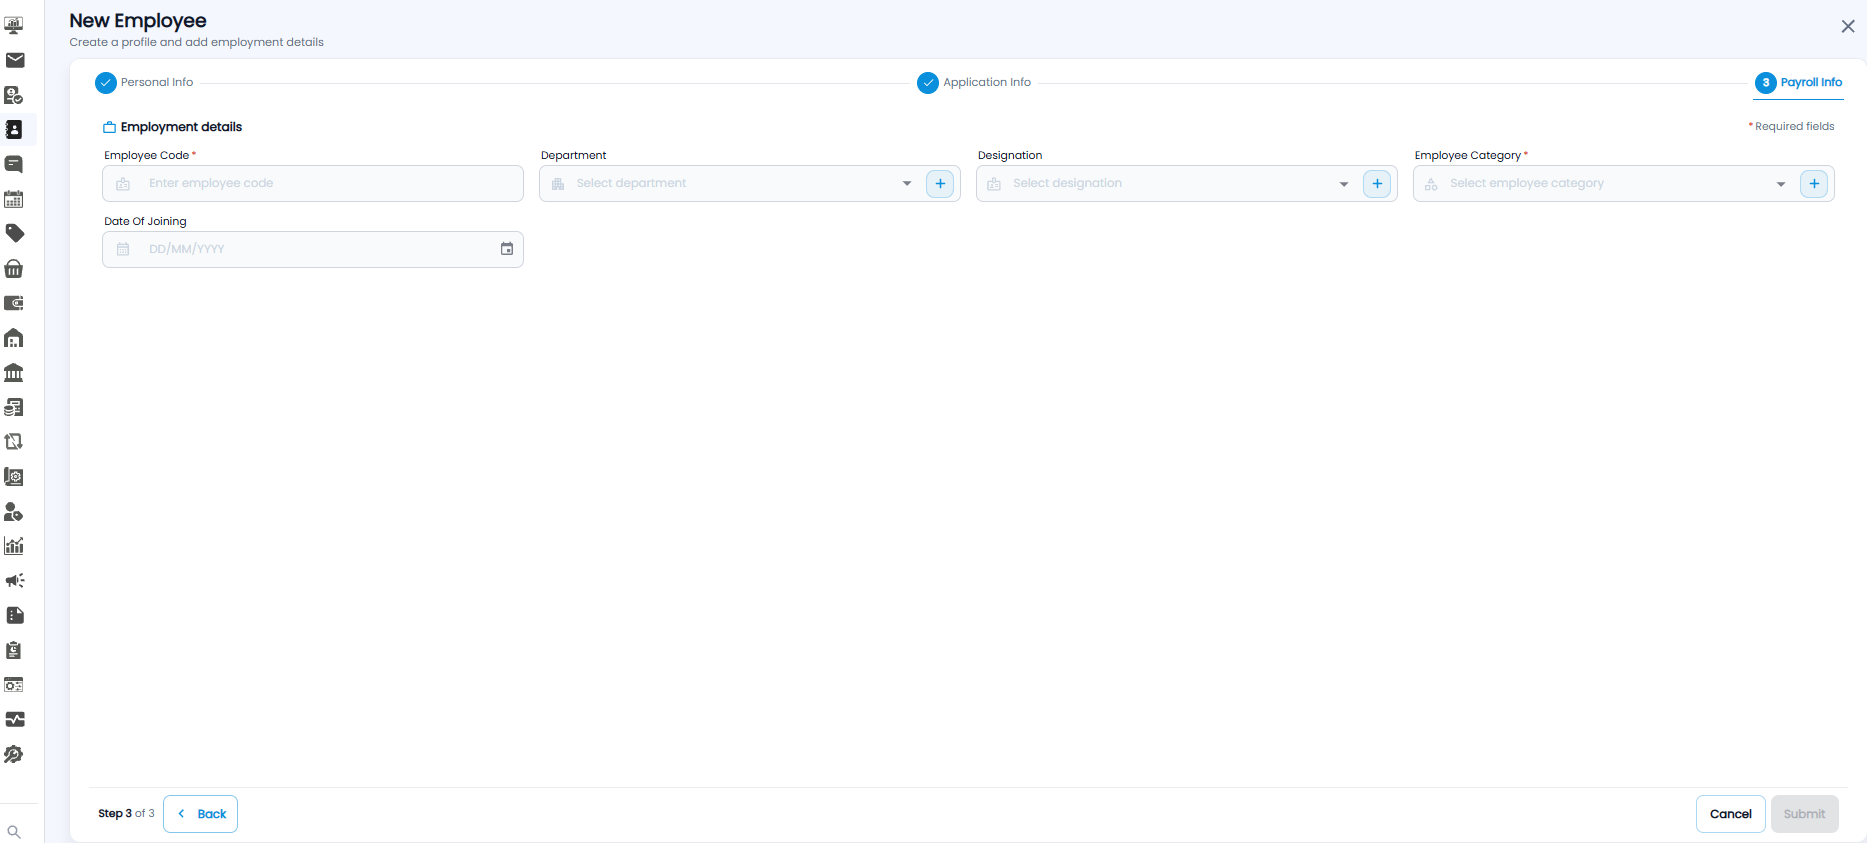This screenshot has height=843, width=1867.
Task: Focus the Enter employee code field
Action: click(313, 184)
